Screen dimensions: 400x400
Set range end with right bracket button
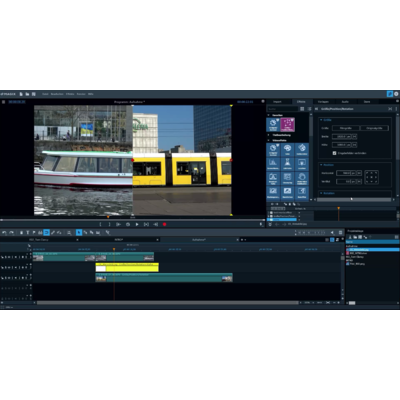coord(109,224)
